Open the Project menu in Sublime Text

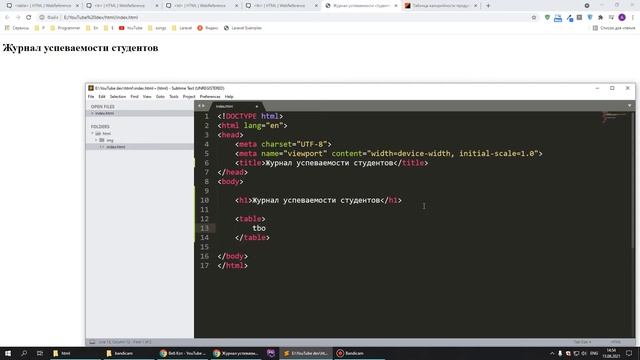click(x=189, y=97)
